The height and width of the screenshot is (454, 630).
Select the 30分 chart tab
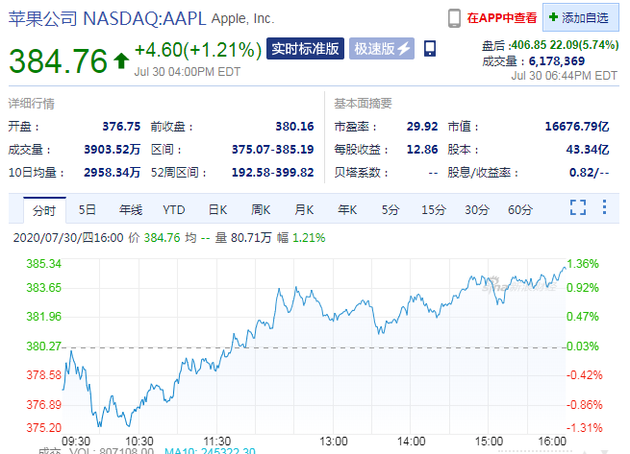tap(477, 210)
